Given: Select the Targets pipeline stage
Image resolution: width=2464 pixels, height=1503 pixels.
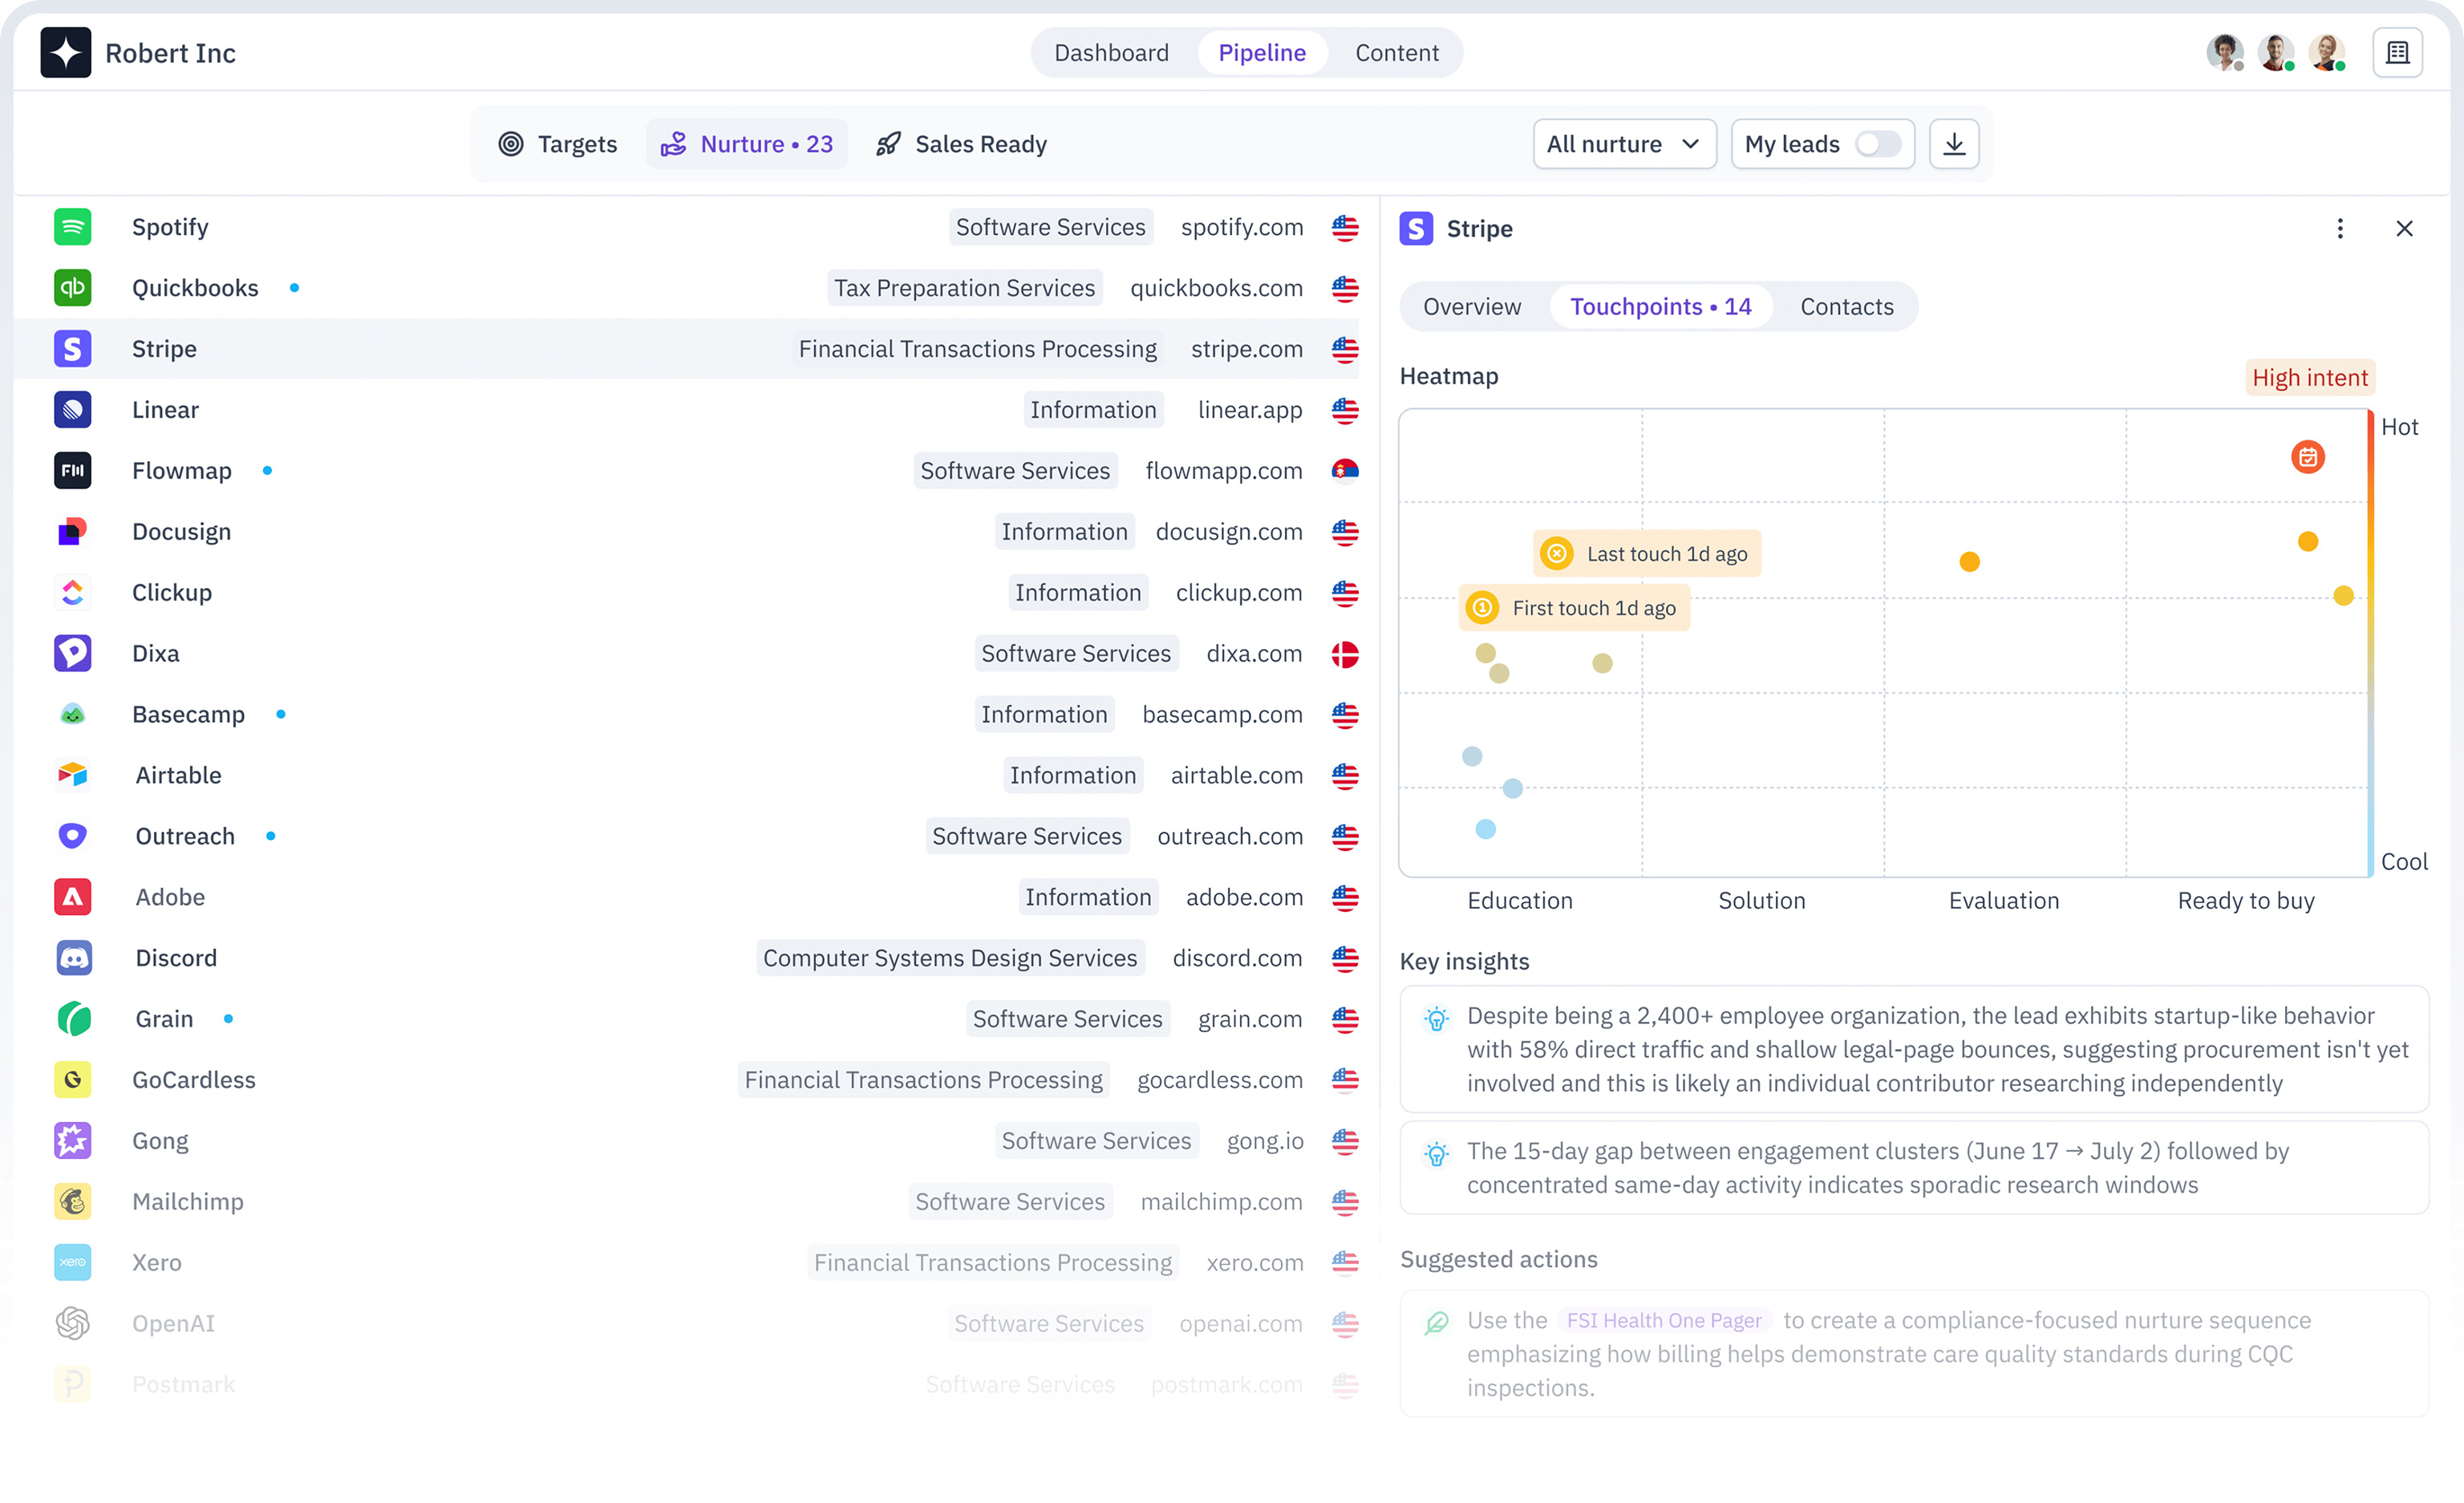Looking at the screenshot, I should pos(558,144).
